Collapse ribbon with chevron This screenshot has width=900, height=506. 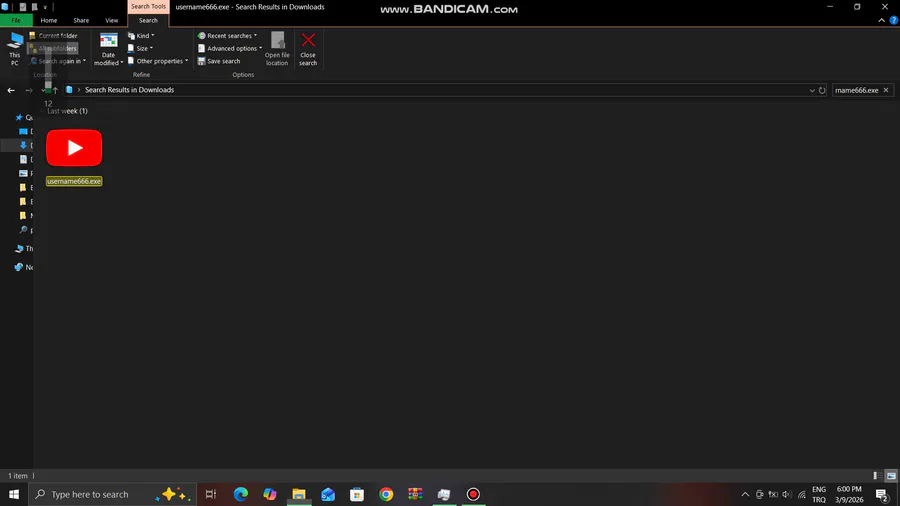882,20
